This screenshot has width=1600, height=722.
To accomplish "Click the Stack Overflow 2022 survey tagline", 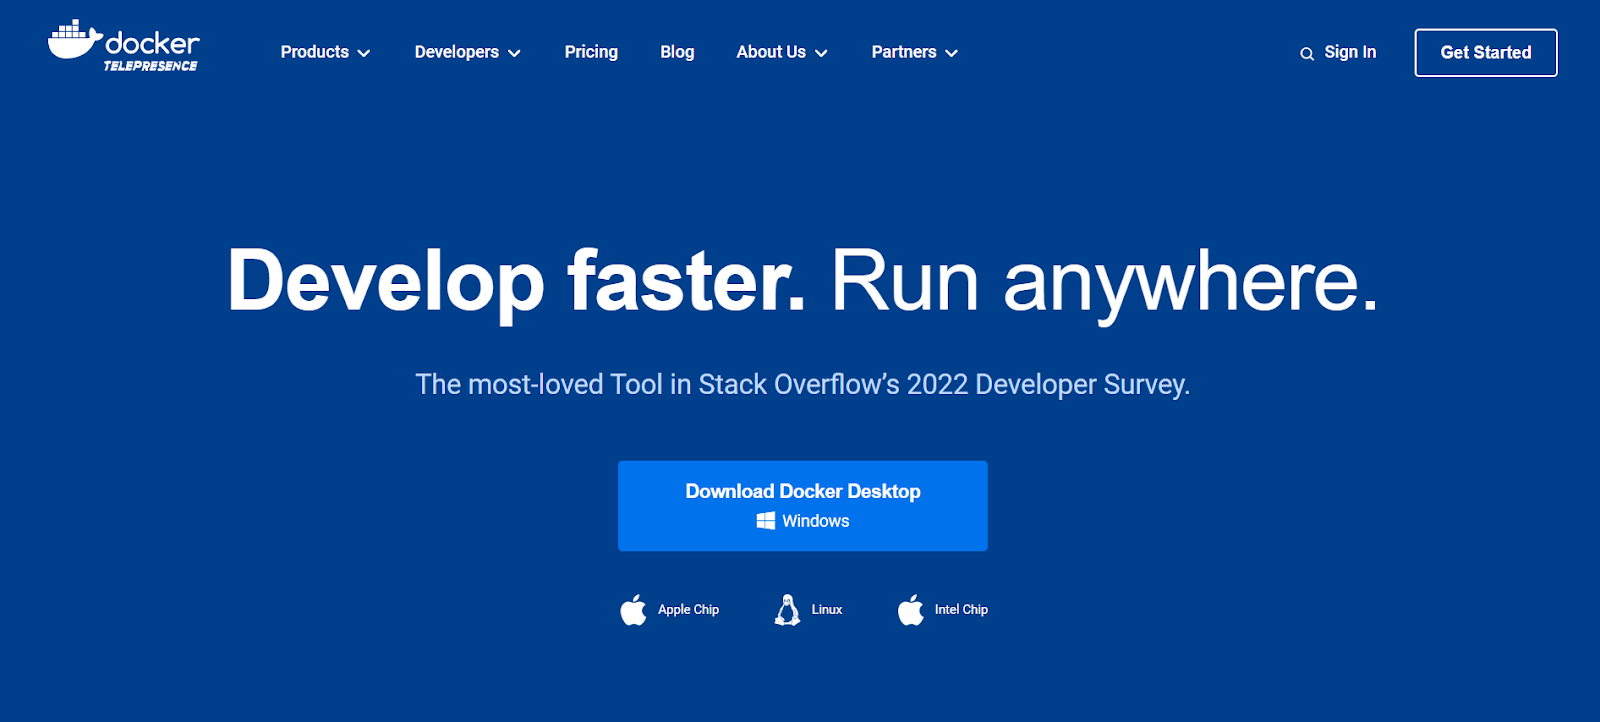I will coord(803,385).
